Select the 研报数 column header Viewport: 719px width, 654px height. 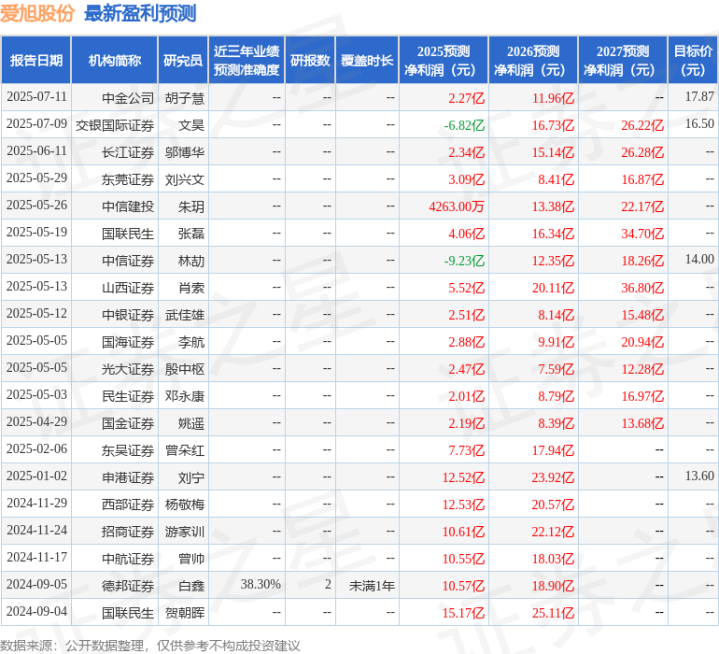310,60
